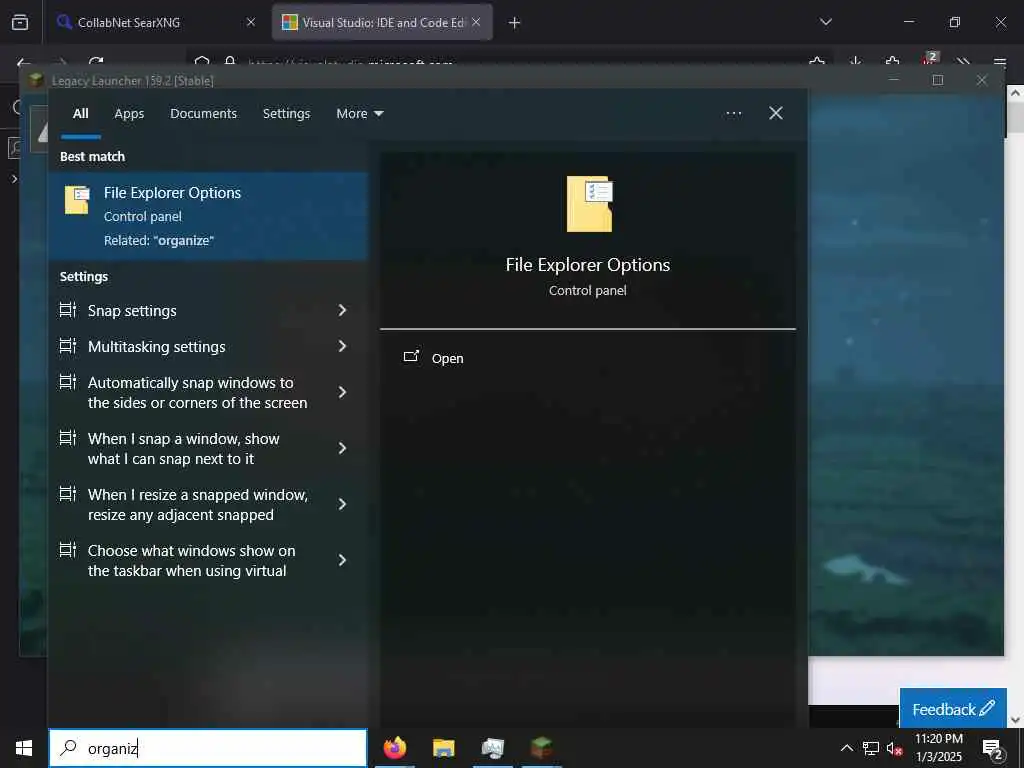The height and width of the screenshot is (768, 1024).
Task: Click the browser page scrollbar down arrow
Action: point(1015,720)
